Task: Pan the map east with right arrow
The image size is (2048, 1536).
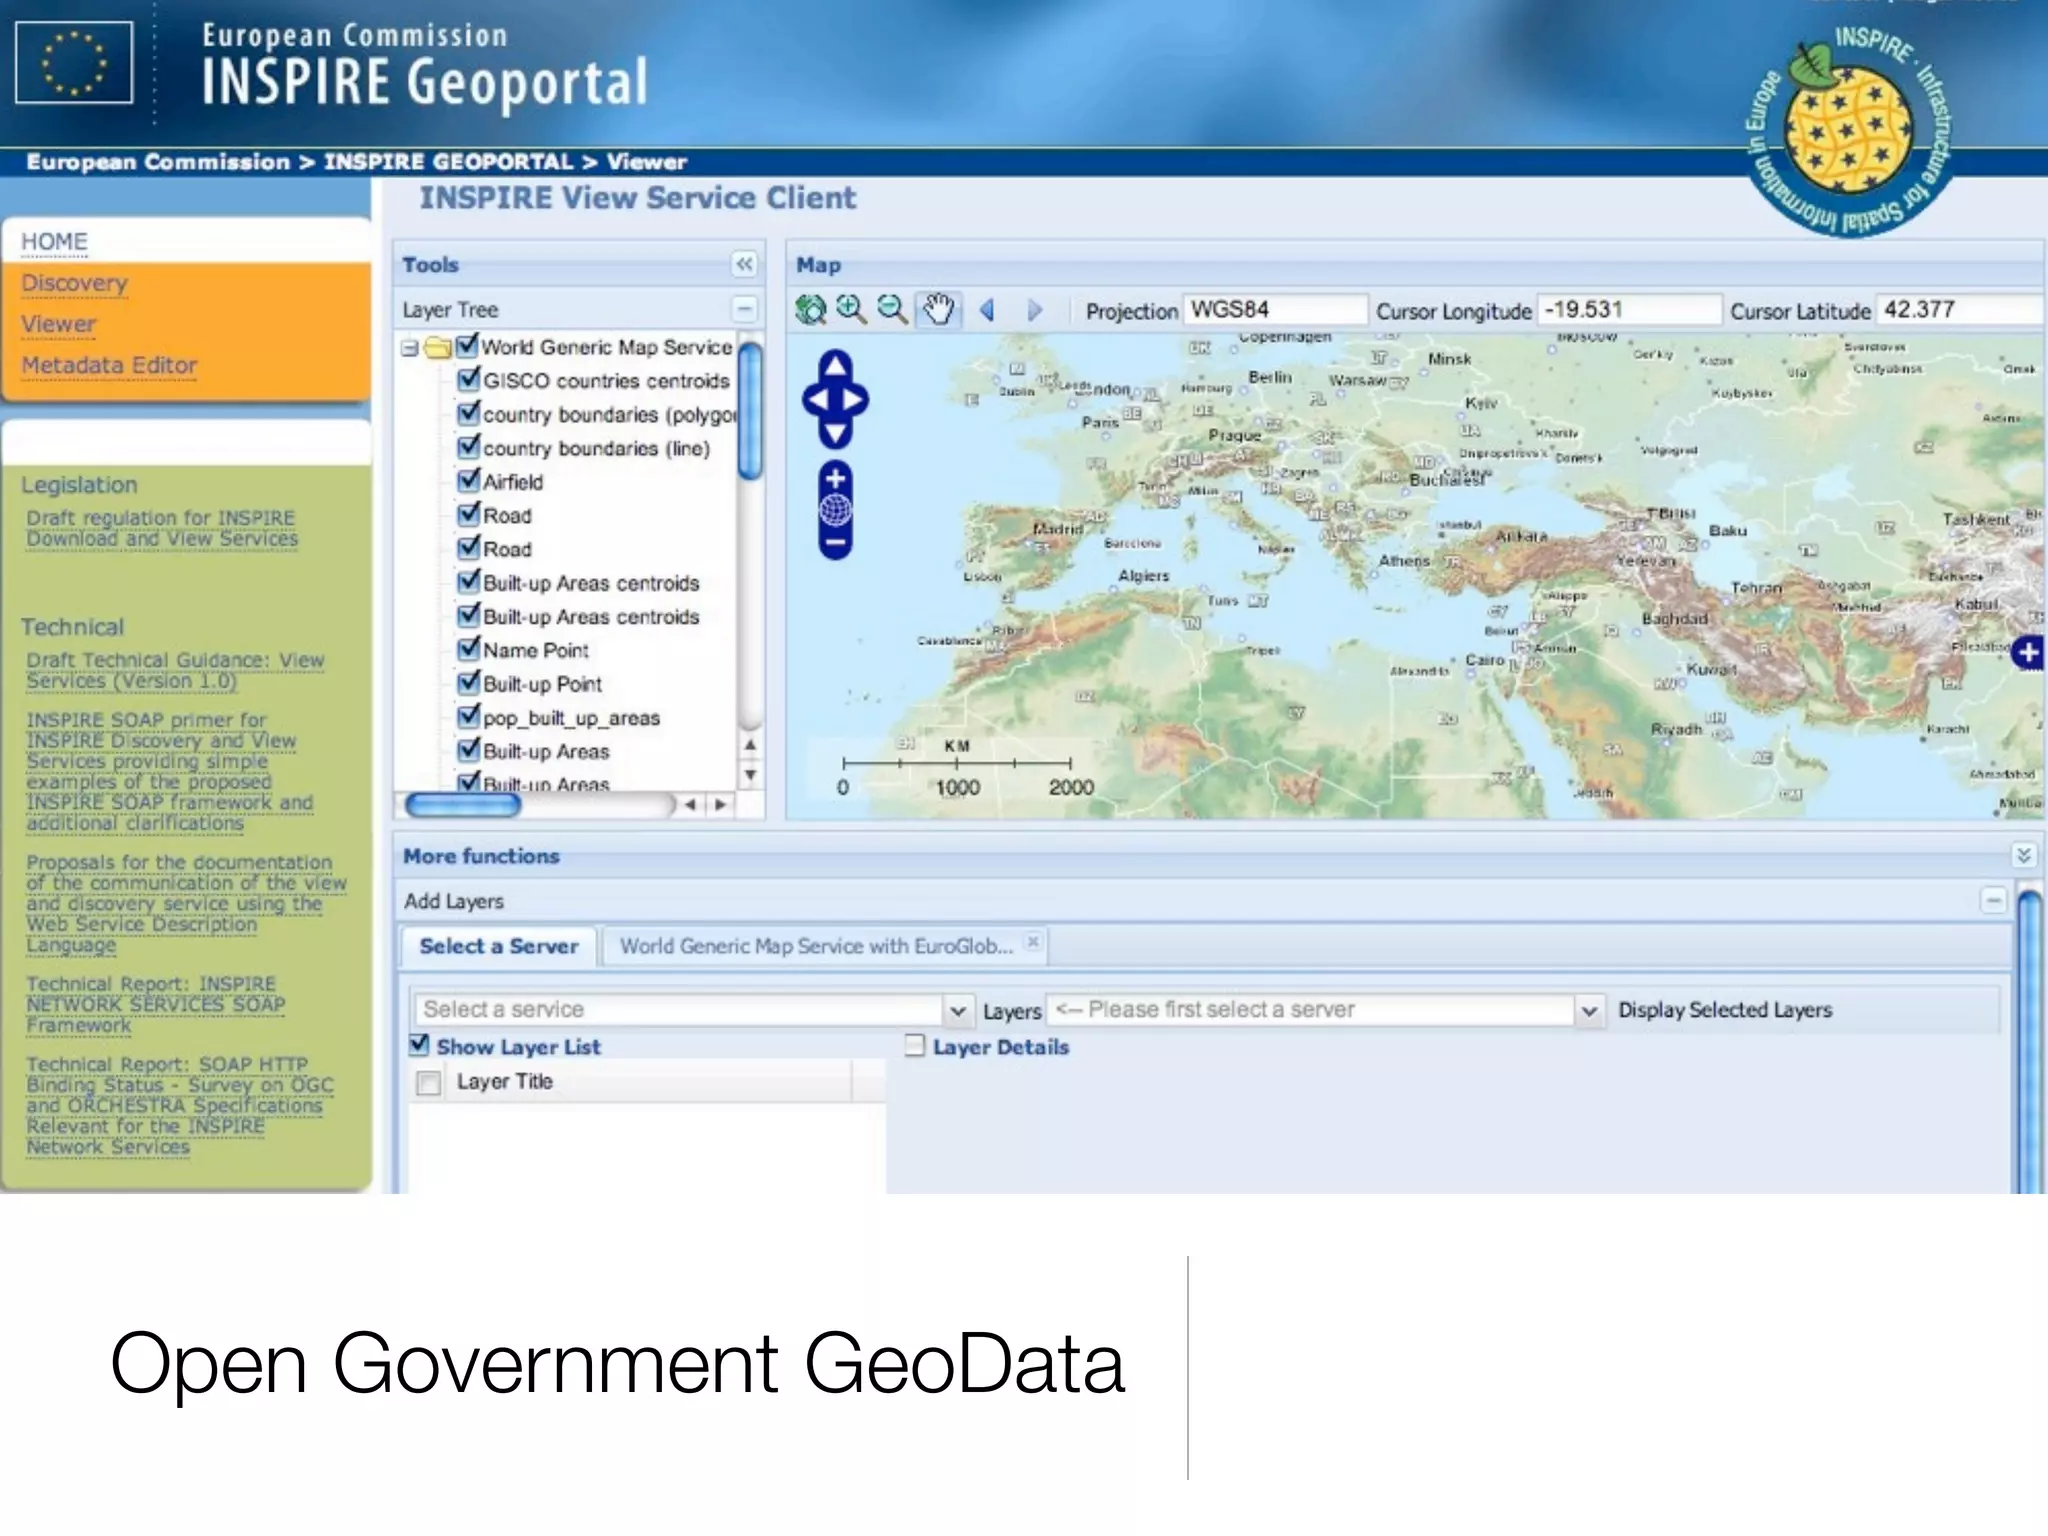Action: (x=855, y=400)
